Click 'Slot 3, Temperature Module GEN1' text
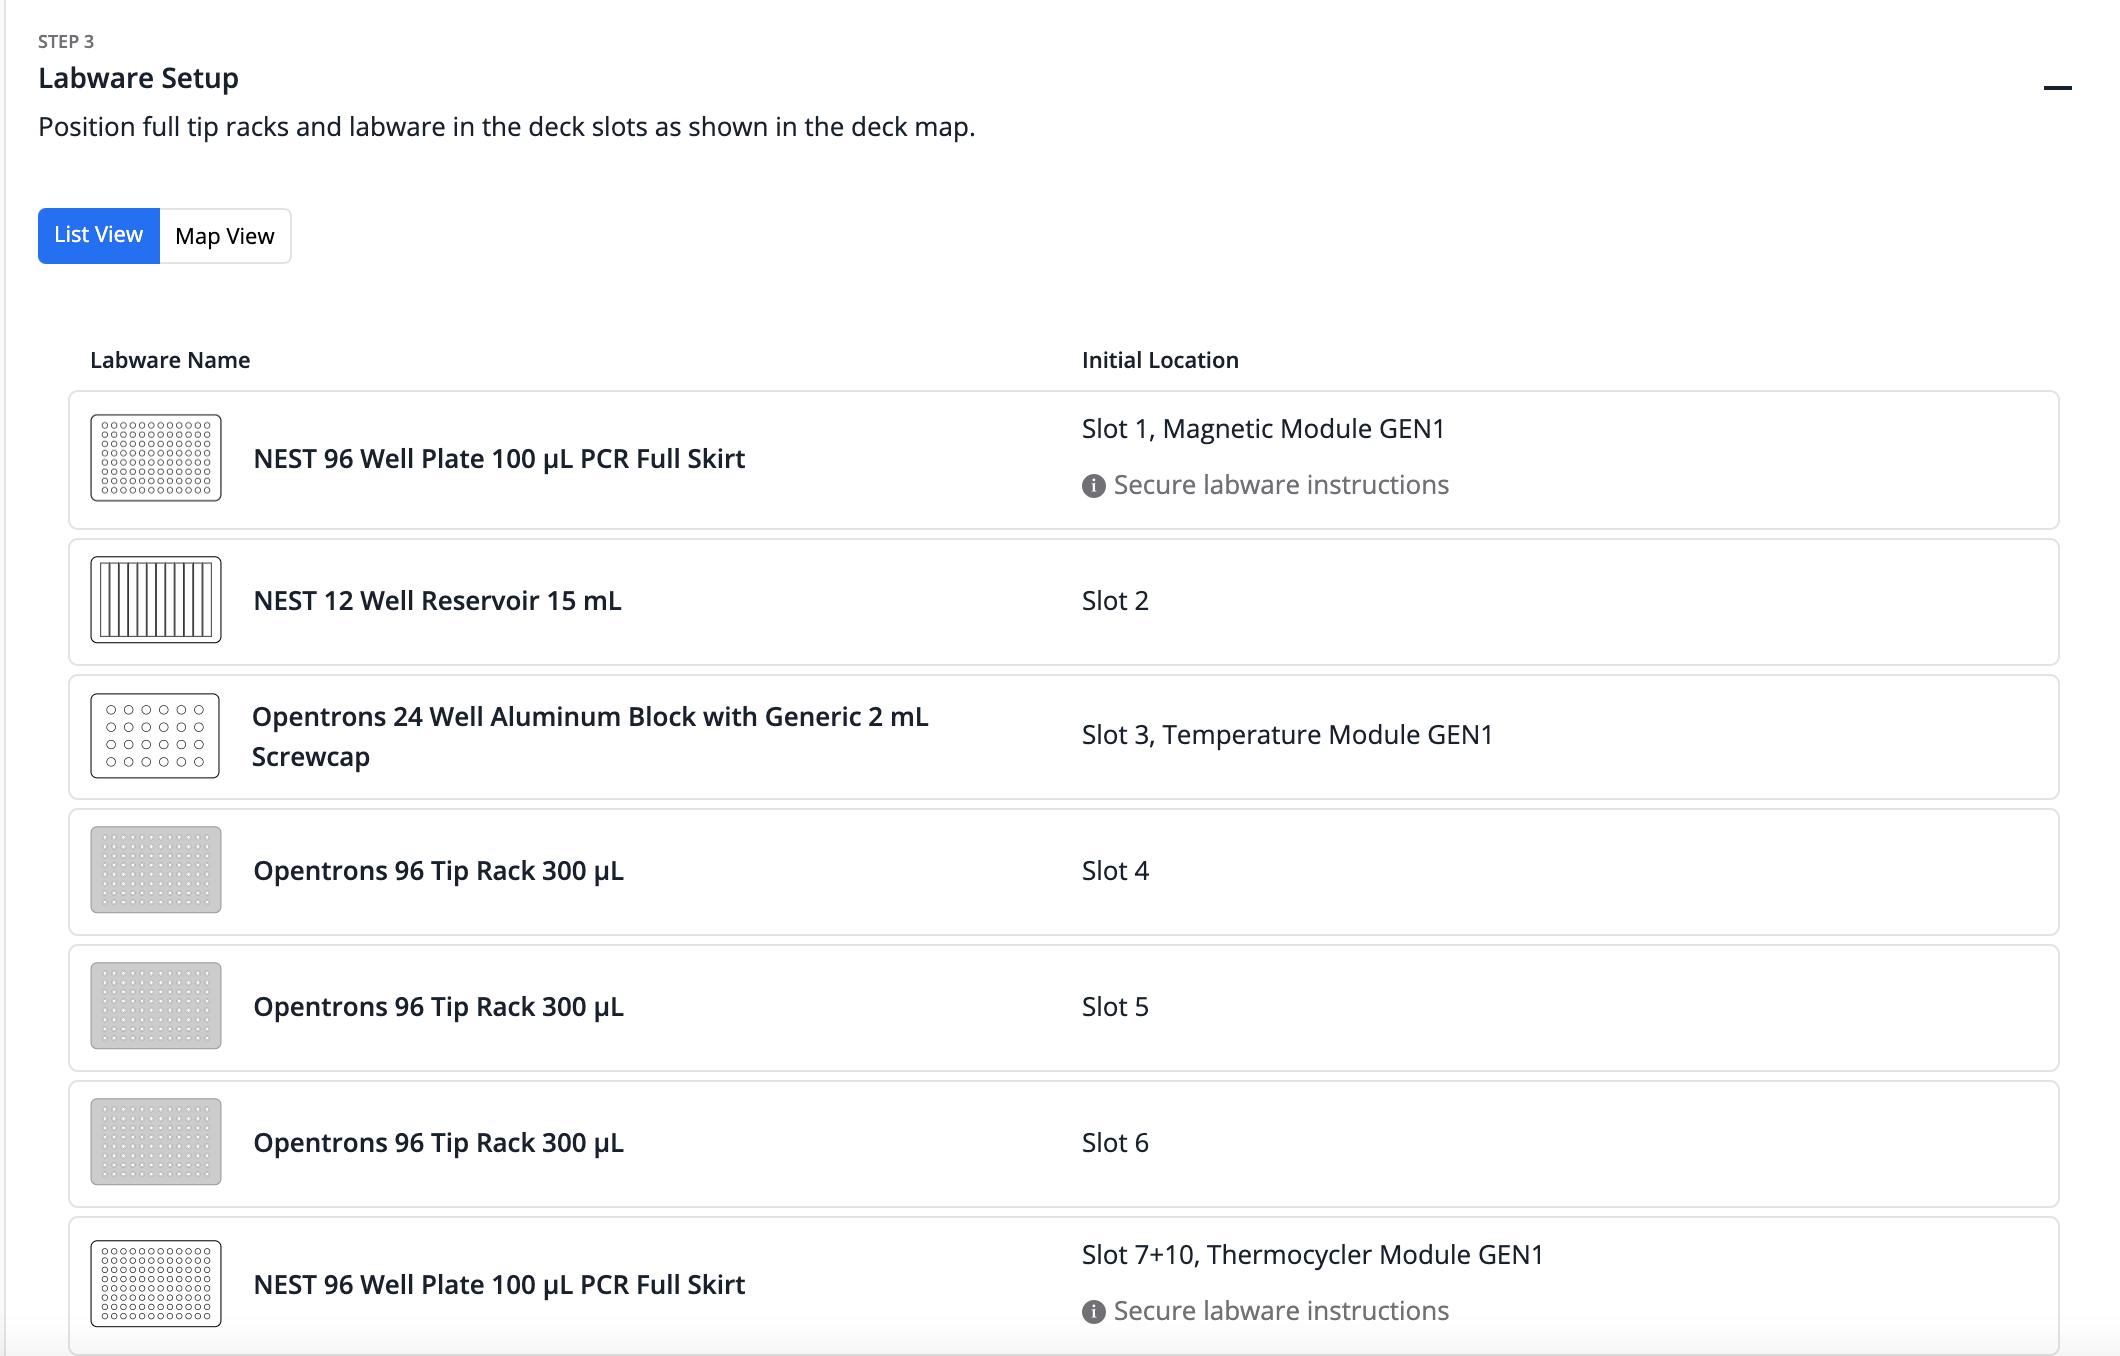This screenshot has height=1356, width=2120. click(x=1287, y=735)
